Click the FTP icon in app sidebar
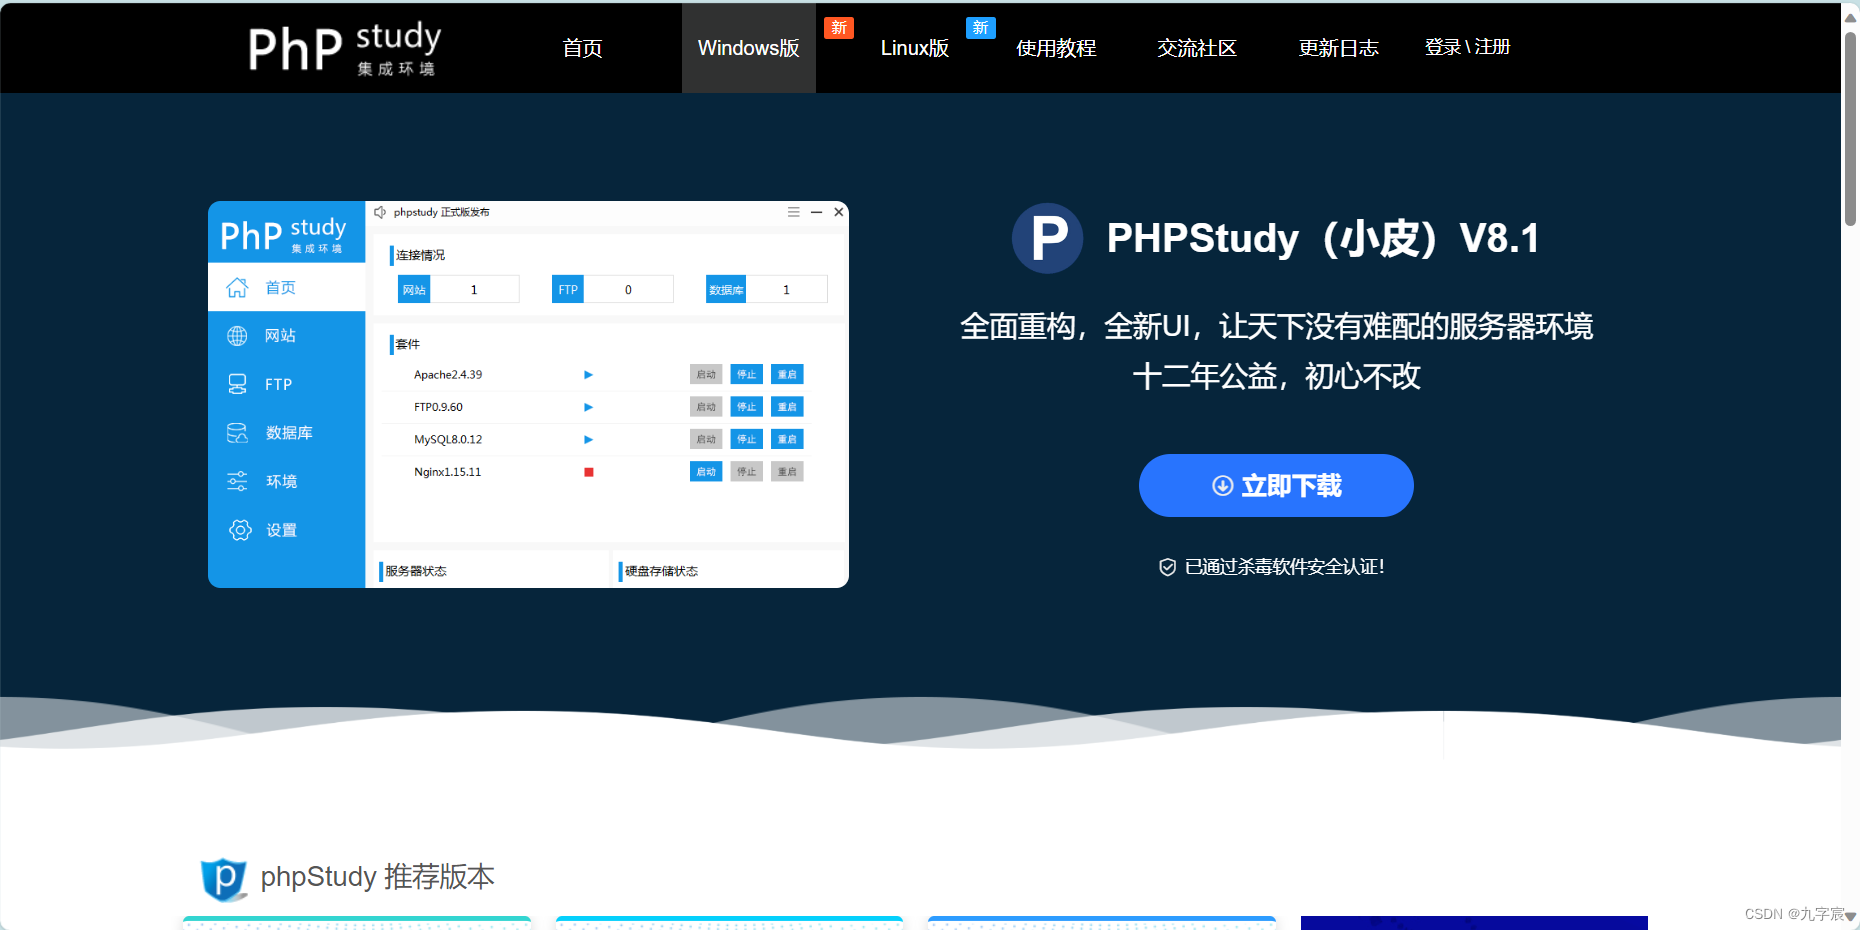The image size is (1860, 930). click(237, 384)
